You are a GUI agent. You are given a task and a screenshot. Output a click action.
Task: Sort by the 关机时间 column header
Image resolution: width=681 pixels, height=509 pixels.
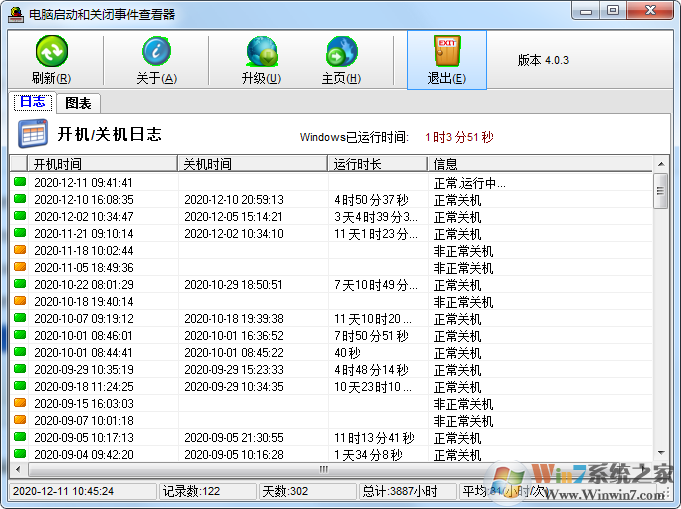coord(250,164)
